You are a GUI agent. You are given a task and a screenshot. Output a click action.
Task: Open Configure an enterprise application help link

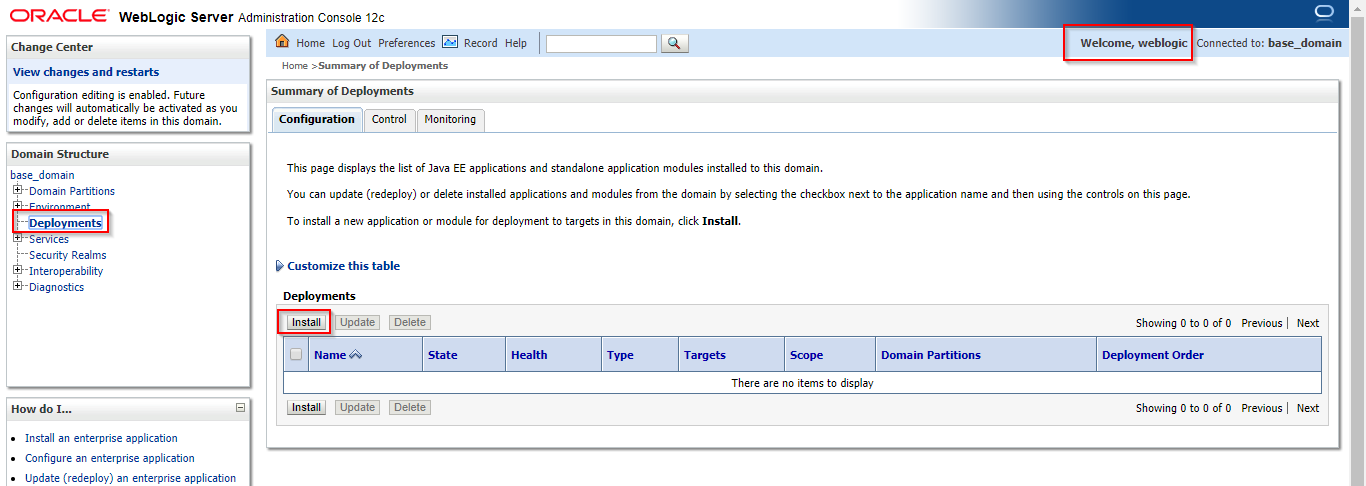point(110,458)
